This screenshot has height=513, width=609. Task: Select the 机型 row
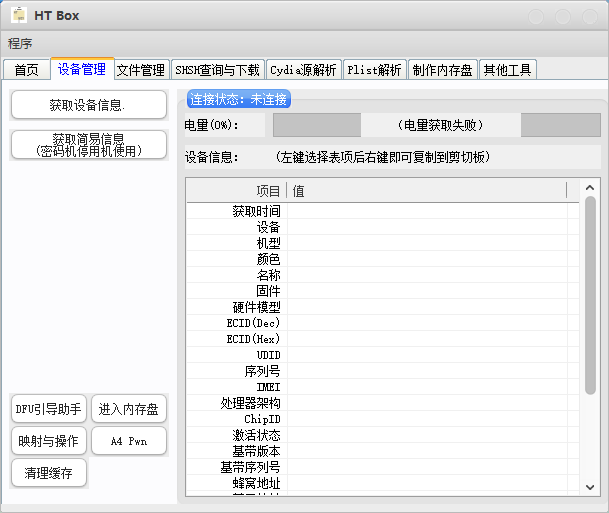[x=382, y=243]
